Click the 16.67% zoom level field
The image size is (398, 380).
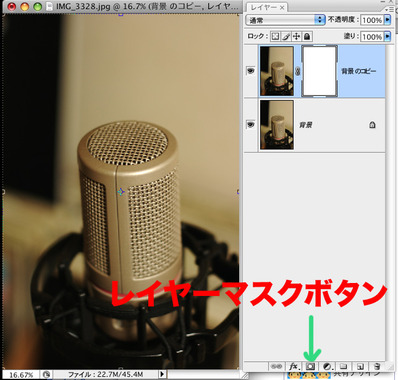click(x=21, y=374)
